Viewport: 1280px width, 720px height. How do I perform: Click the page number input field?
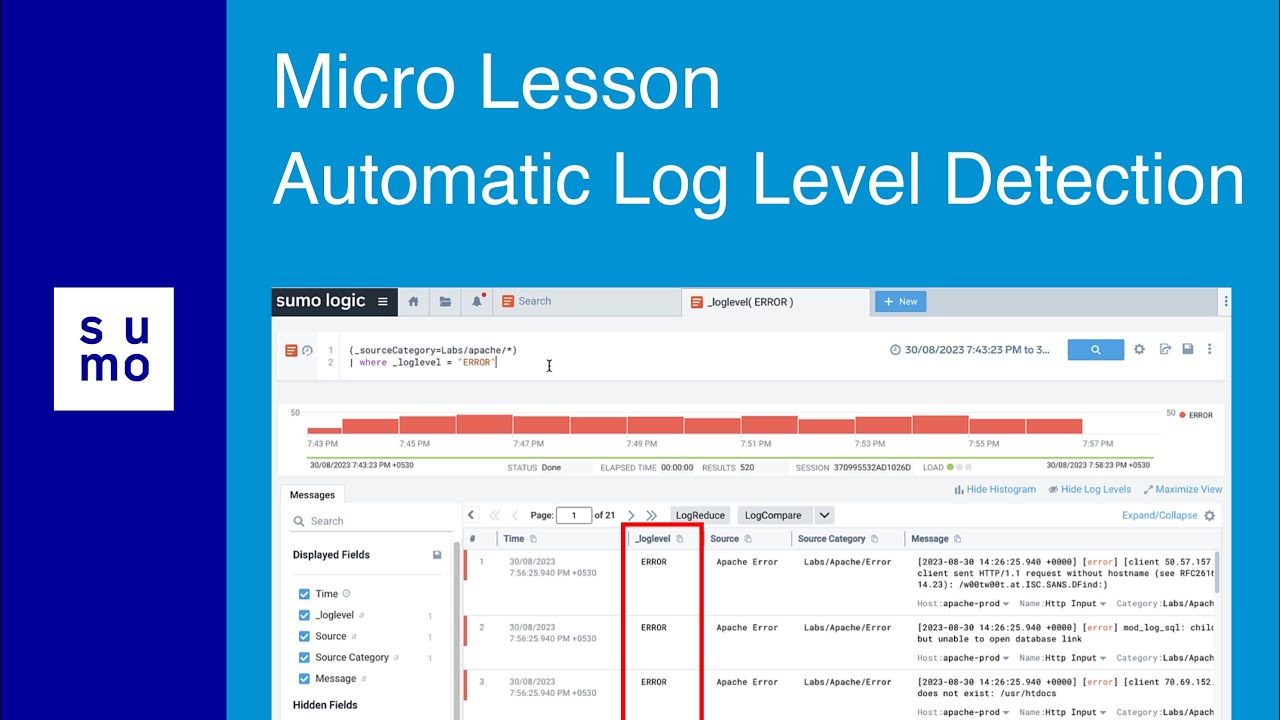pyautogui.click(x=574, y=515)
